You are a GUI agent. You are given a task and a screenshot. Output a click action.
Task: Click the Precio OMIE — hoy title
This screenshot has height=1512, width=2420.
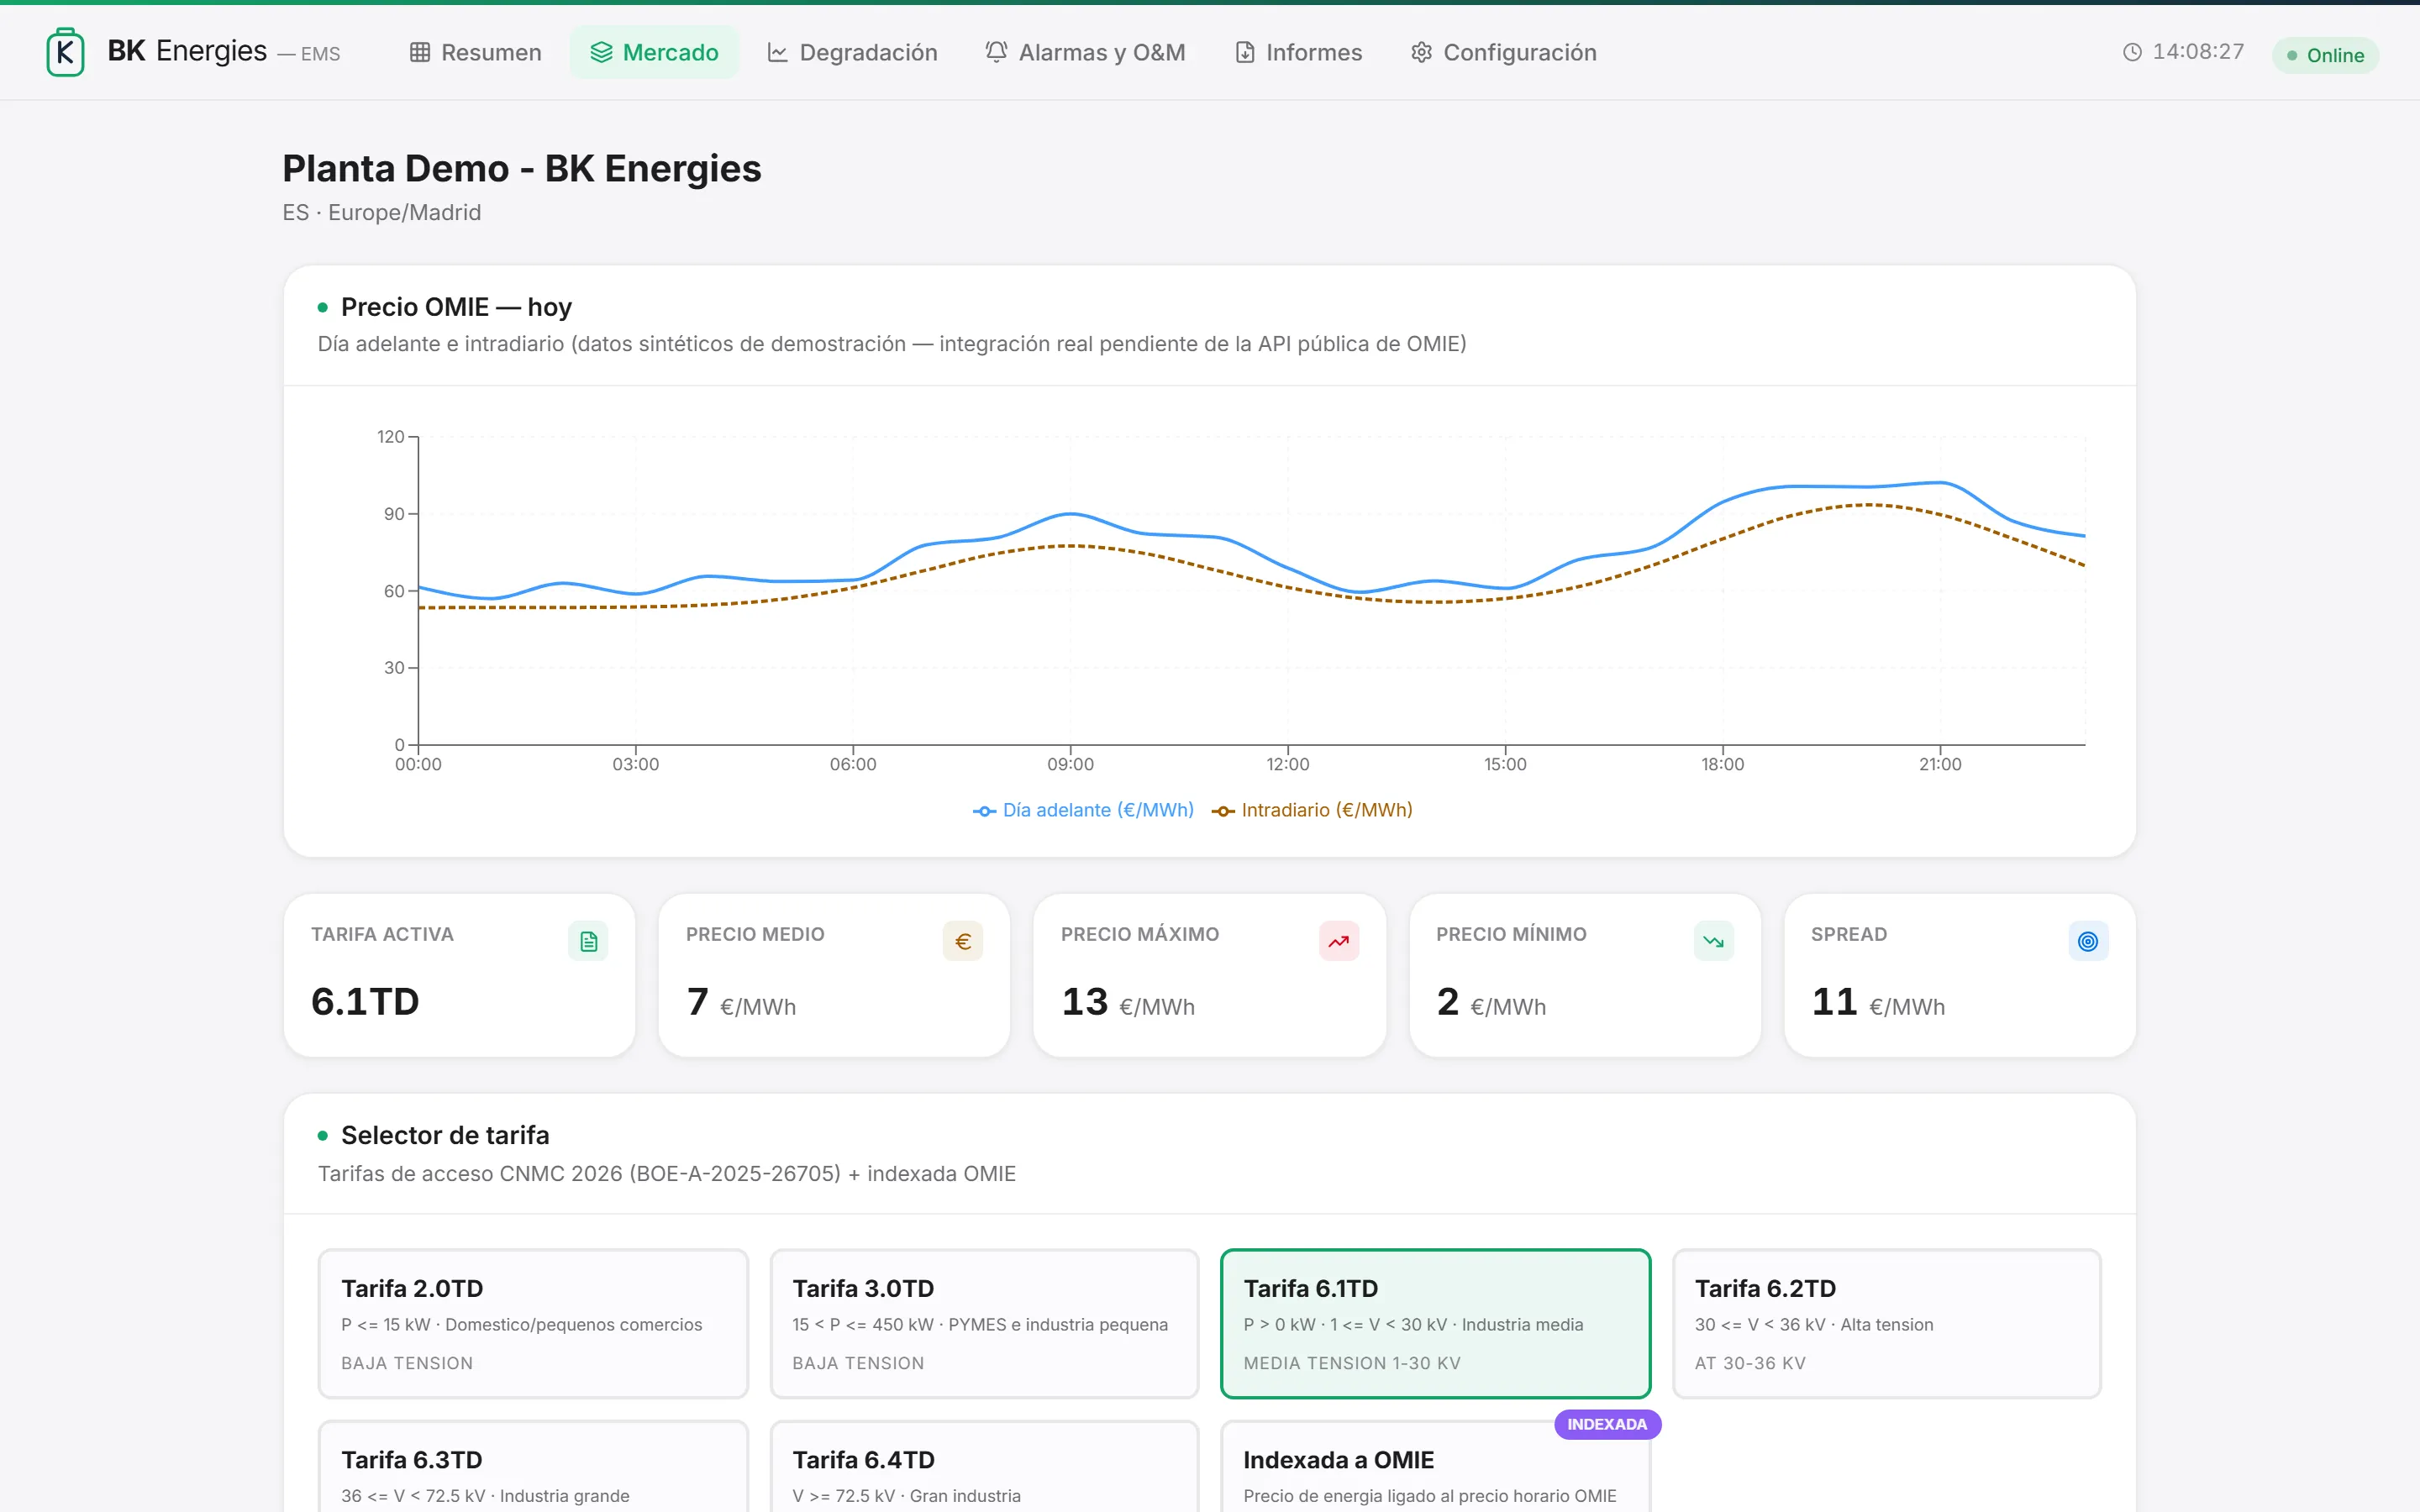(456, 307)
